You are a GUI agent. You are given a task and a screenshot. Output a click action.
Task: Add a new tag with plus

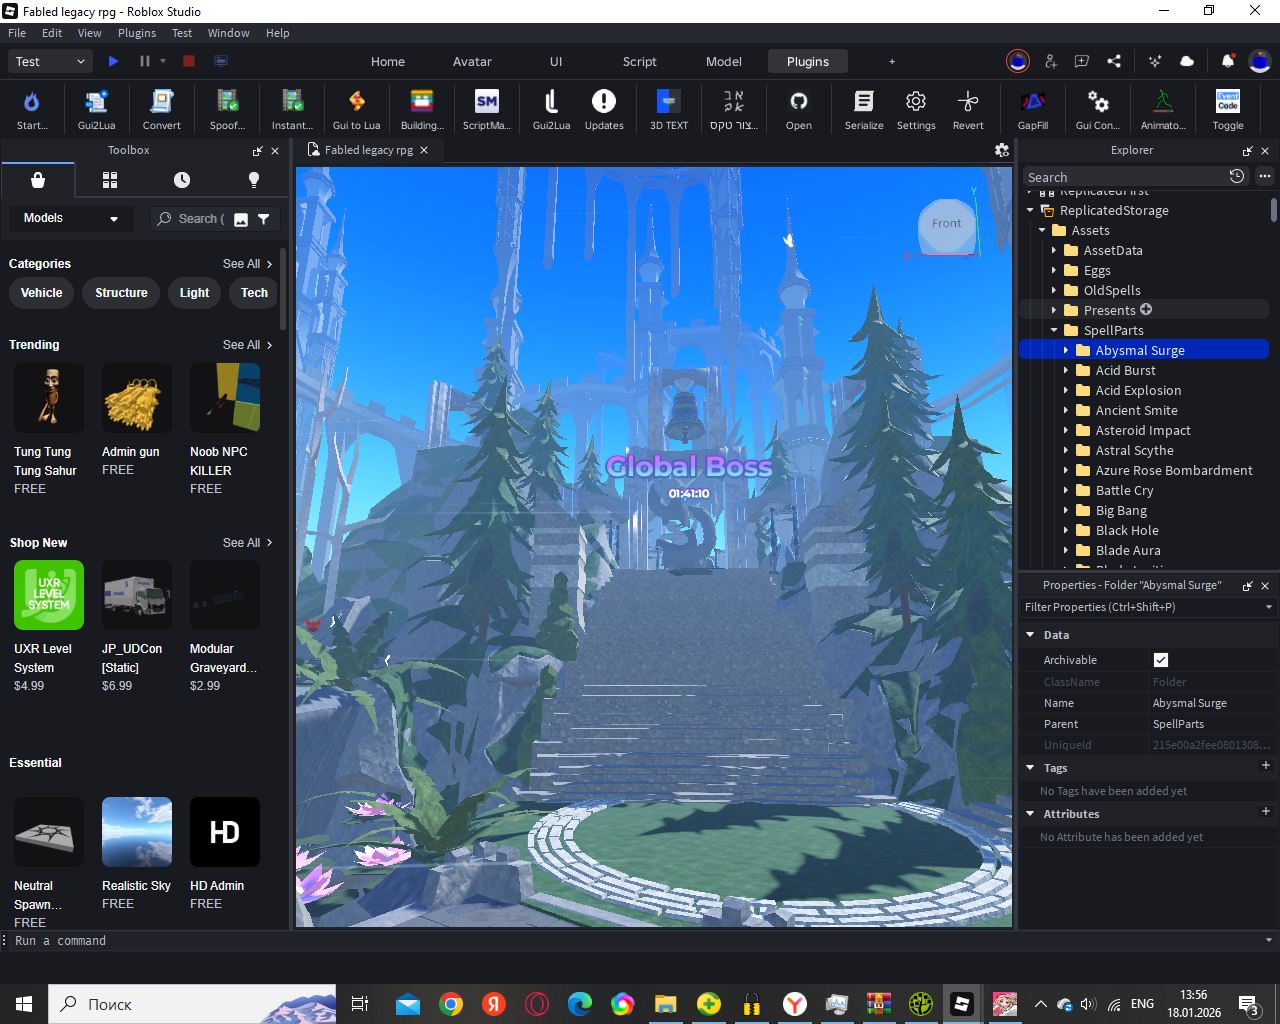coord(1266,766)
